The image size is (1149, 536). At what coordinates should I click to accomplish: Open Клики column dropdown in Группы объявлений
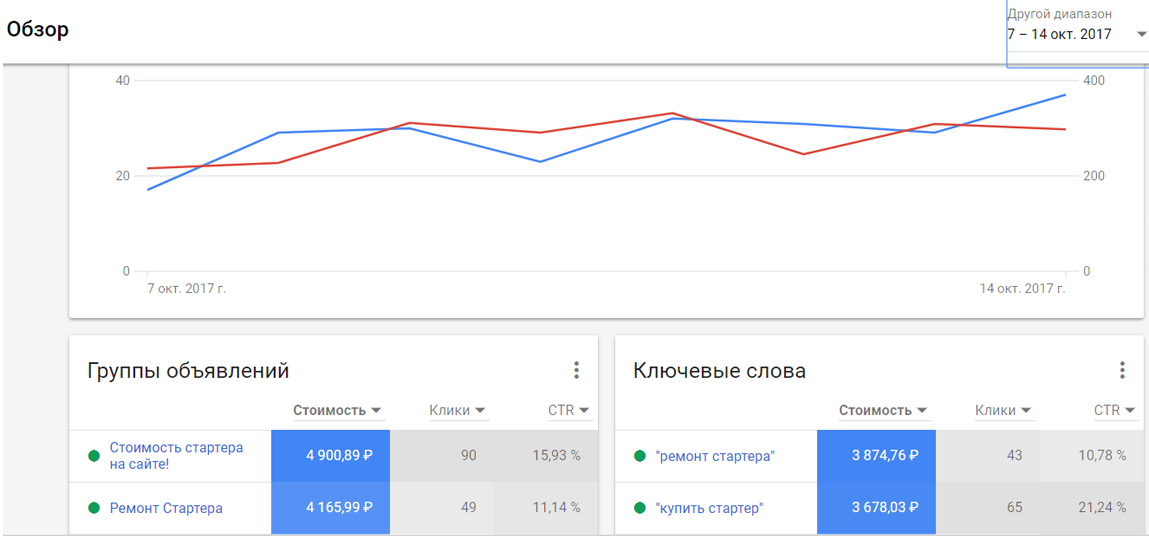tap(480, 411)
